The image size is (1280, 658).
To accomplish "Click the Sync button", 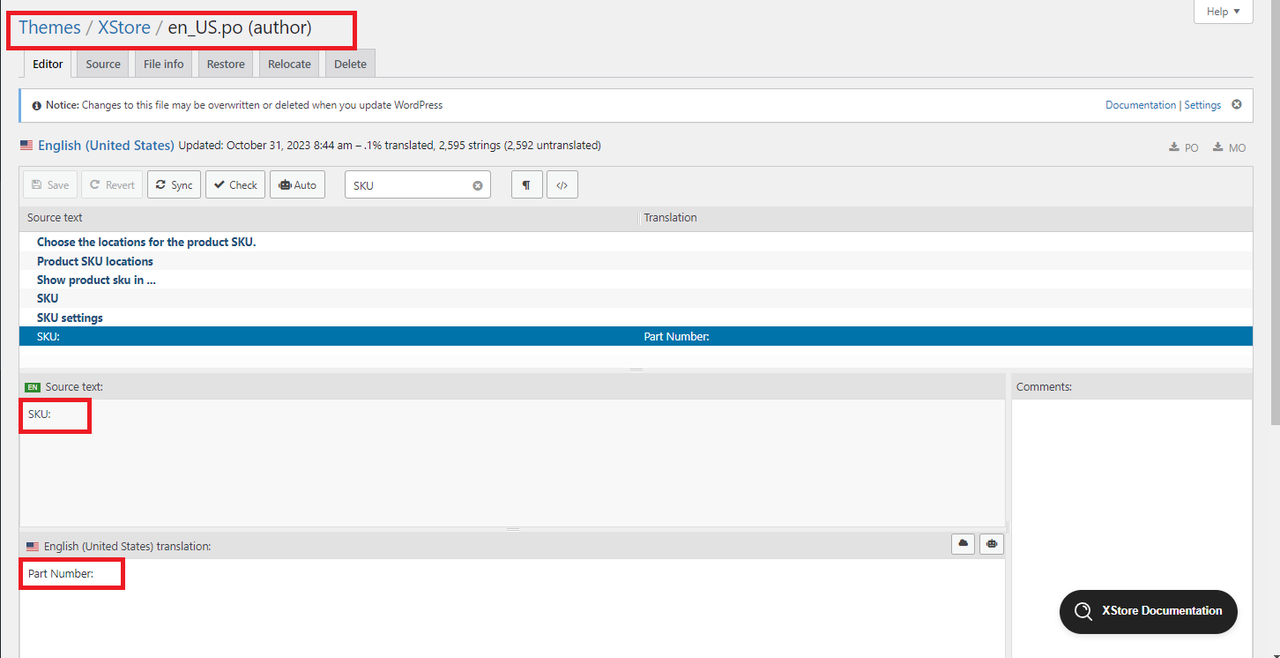I will [174, 185].
